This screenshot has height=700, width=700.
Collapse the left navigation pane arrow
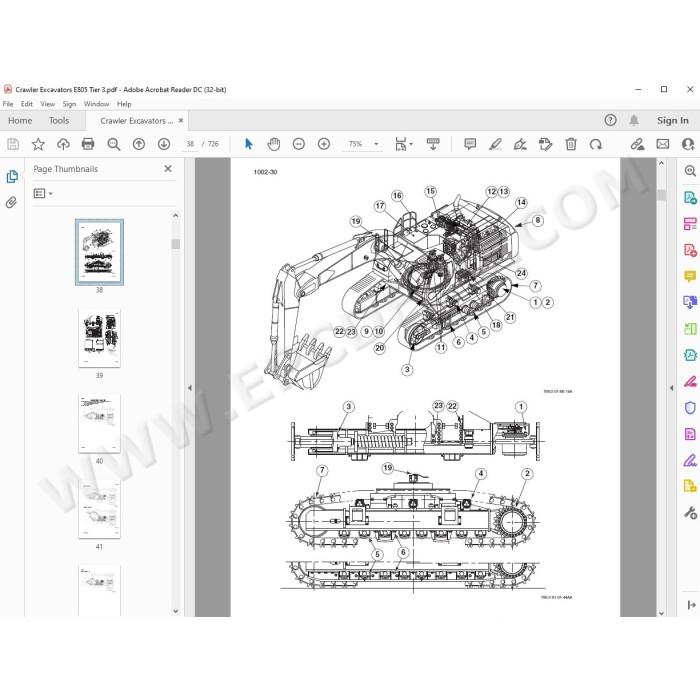pos(190,388)
